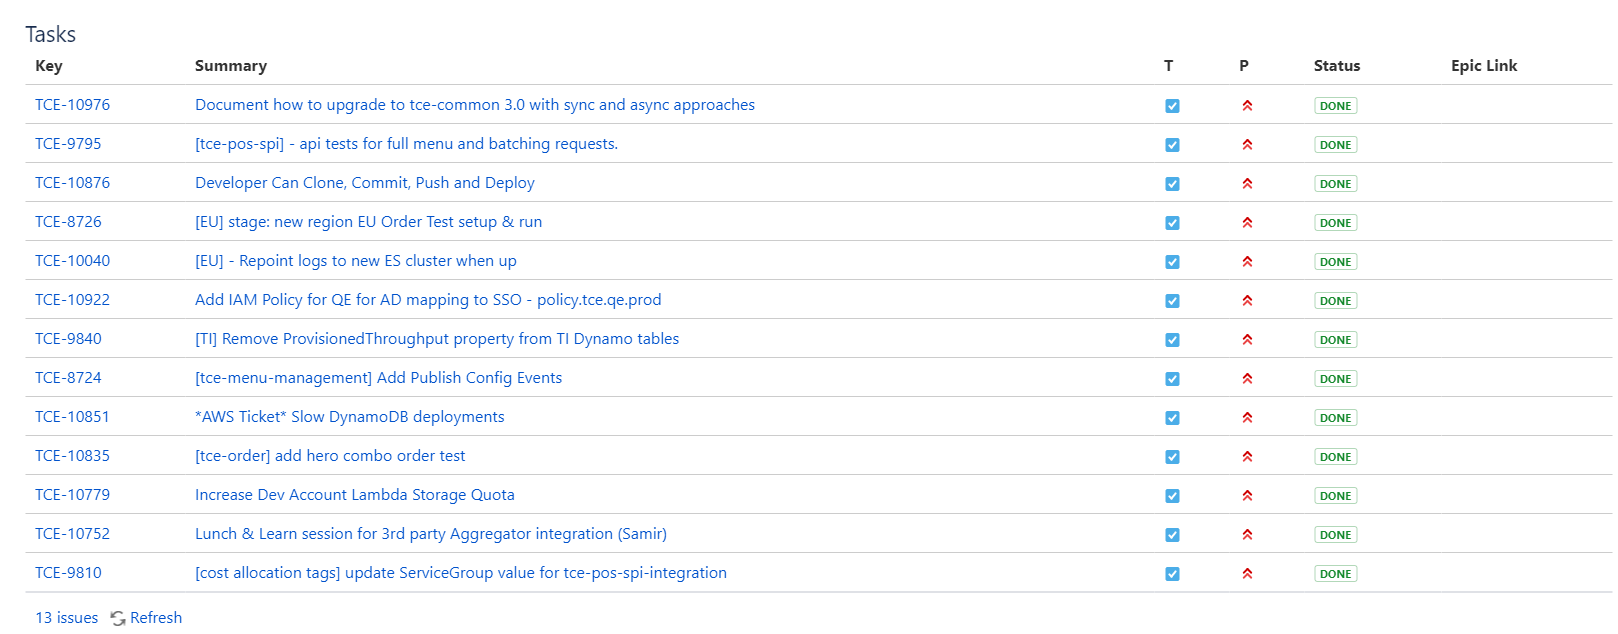This screenshot has height=634, width=1618.
Task: Click the red priority arrows for TCE-10752
Action: tap(1247, 535)
